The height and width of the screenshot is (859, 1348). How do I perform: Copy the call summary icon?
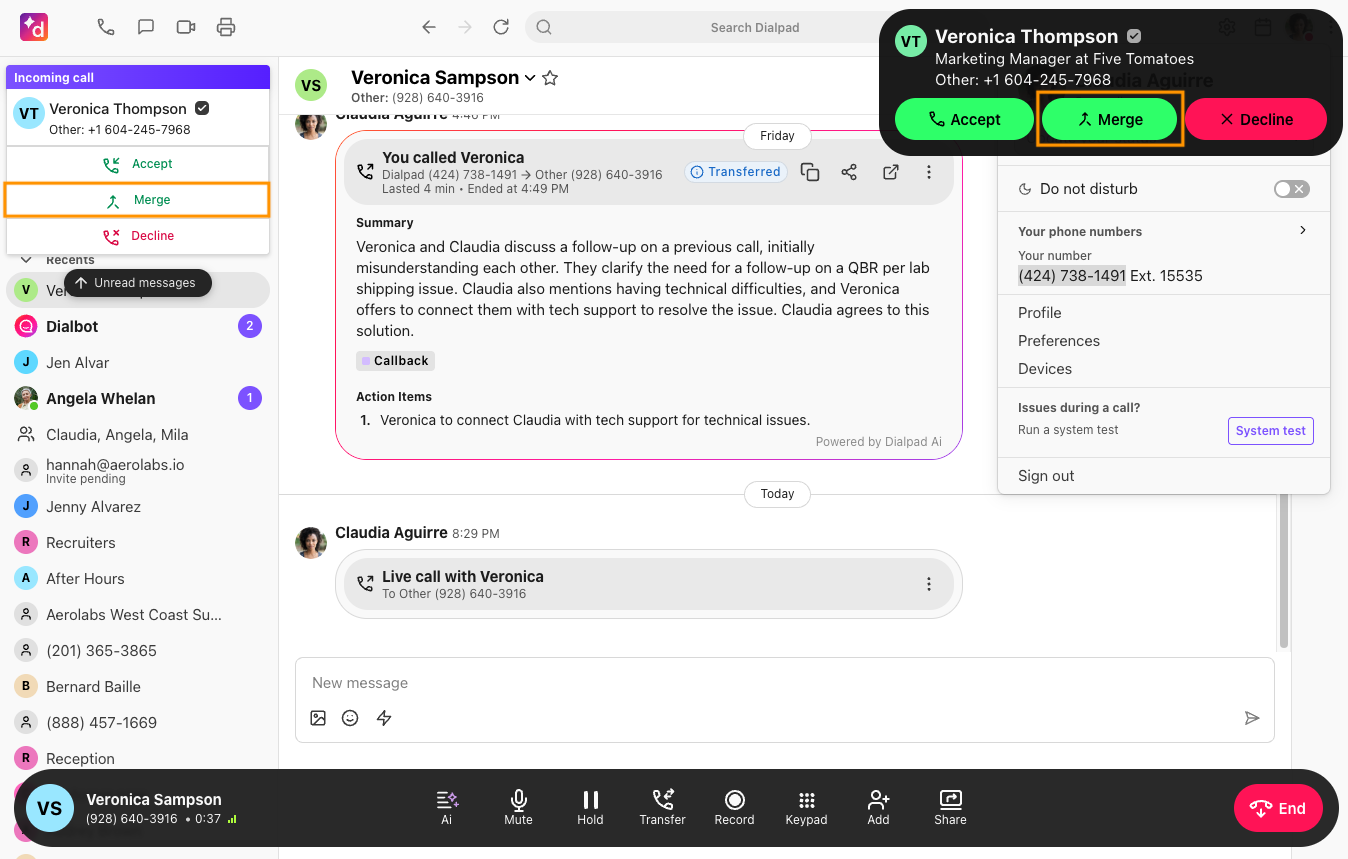[810, 172]
